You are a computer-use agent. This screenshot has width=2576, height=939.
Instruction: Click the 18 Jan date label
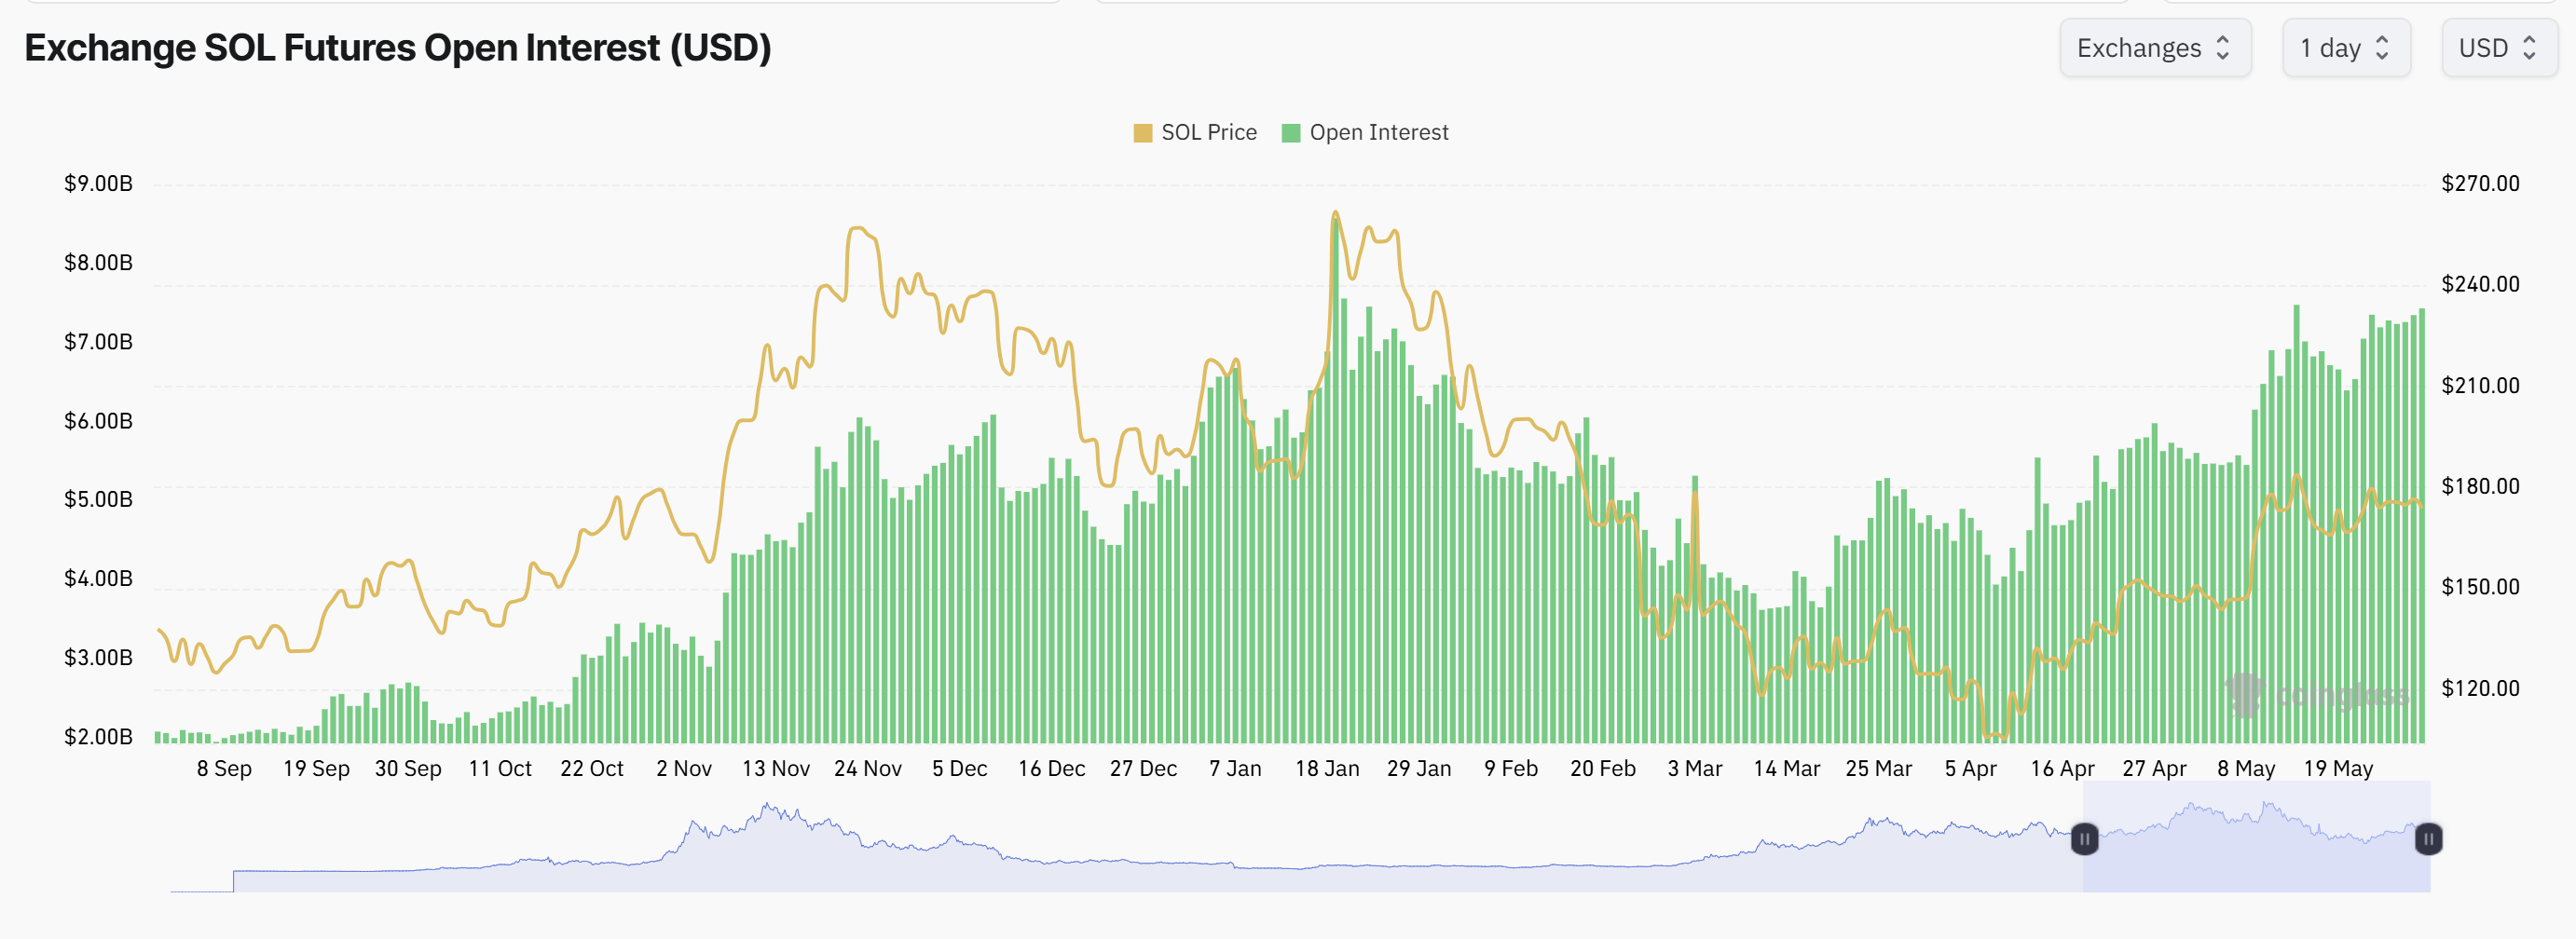[x=1328, y=768]
